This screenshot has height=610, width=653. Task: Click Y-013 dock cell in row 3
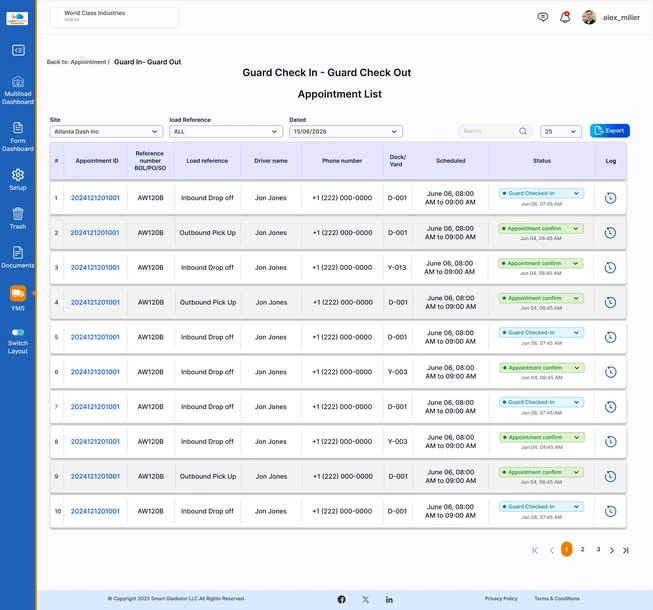396,268
